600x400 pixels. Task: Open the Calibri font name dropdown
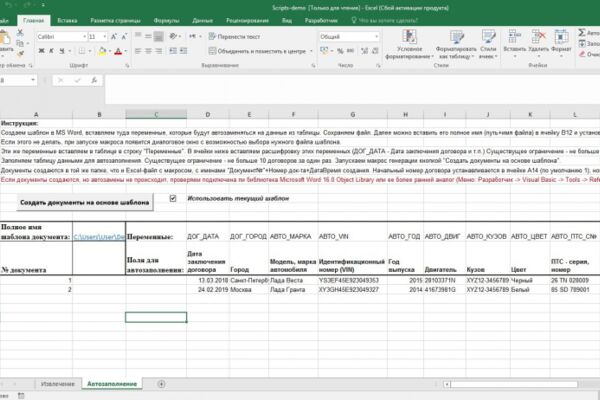[x=85, y=37]
